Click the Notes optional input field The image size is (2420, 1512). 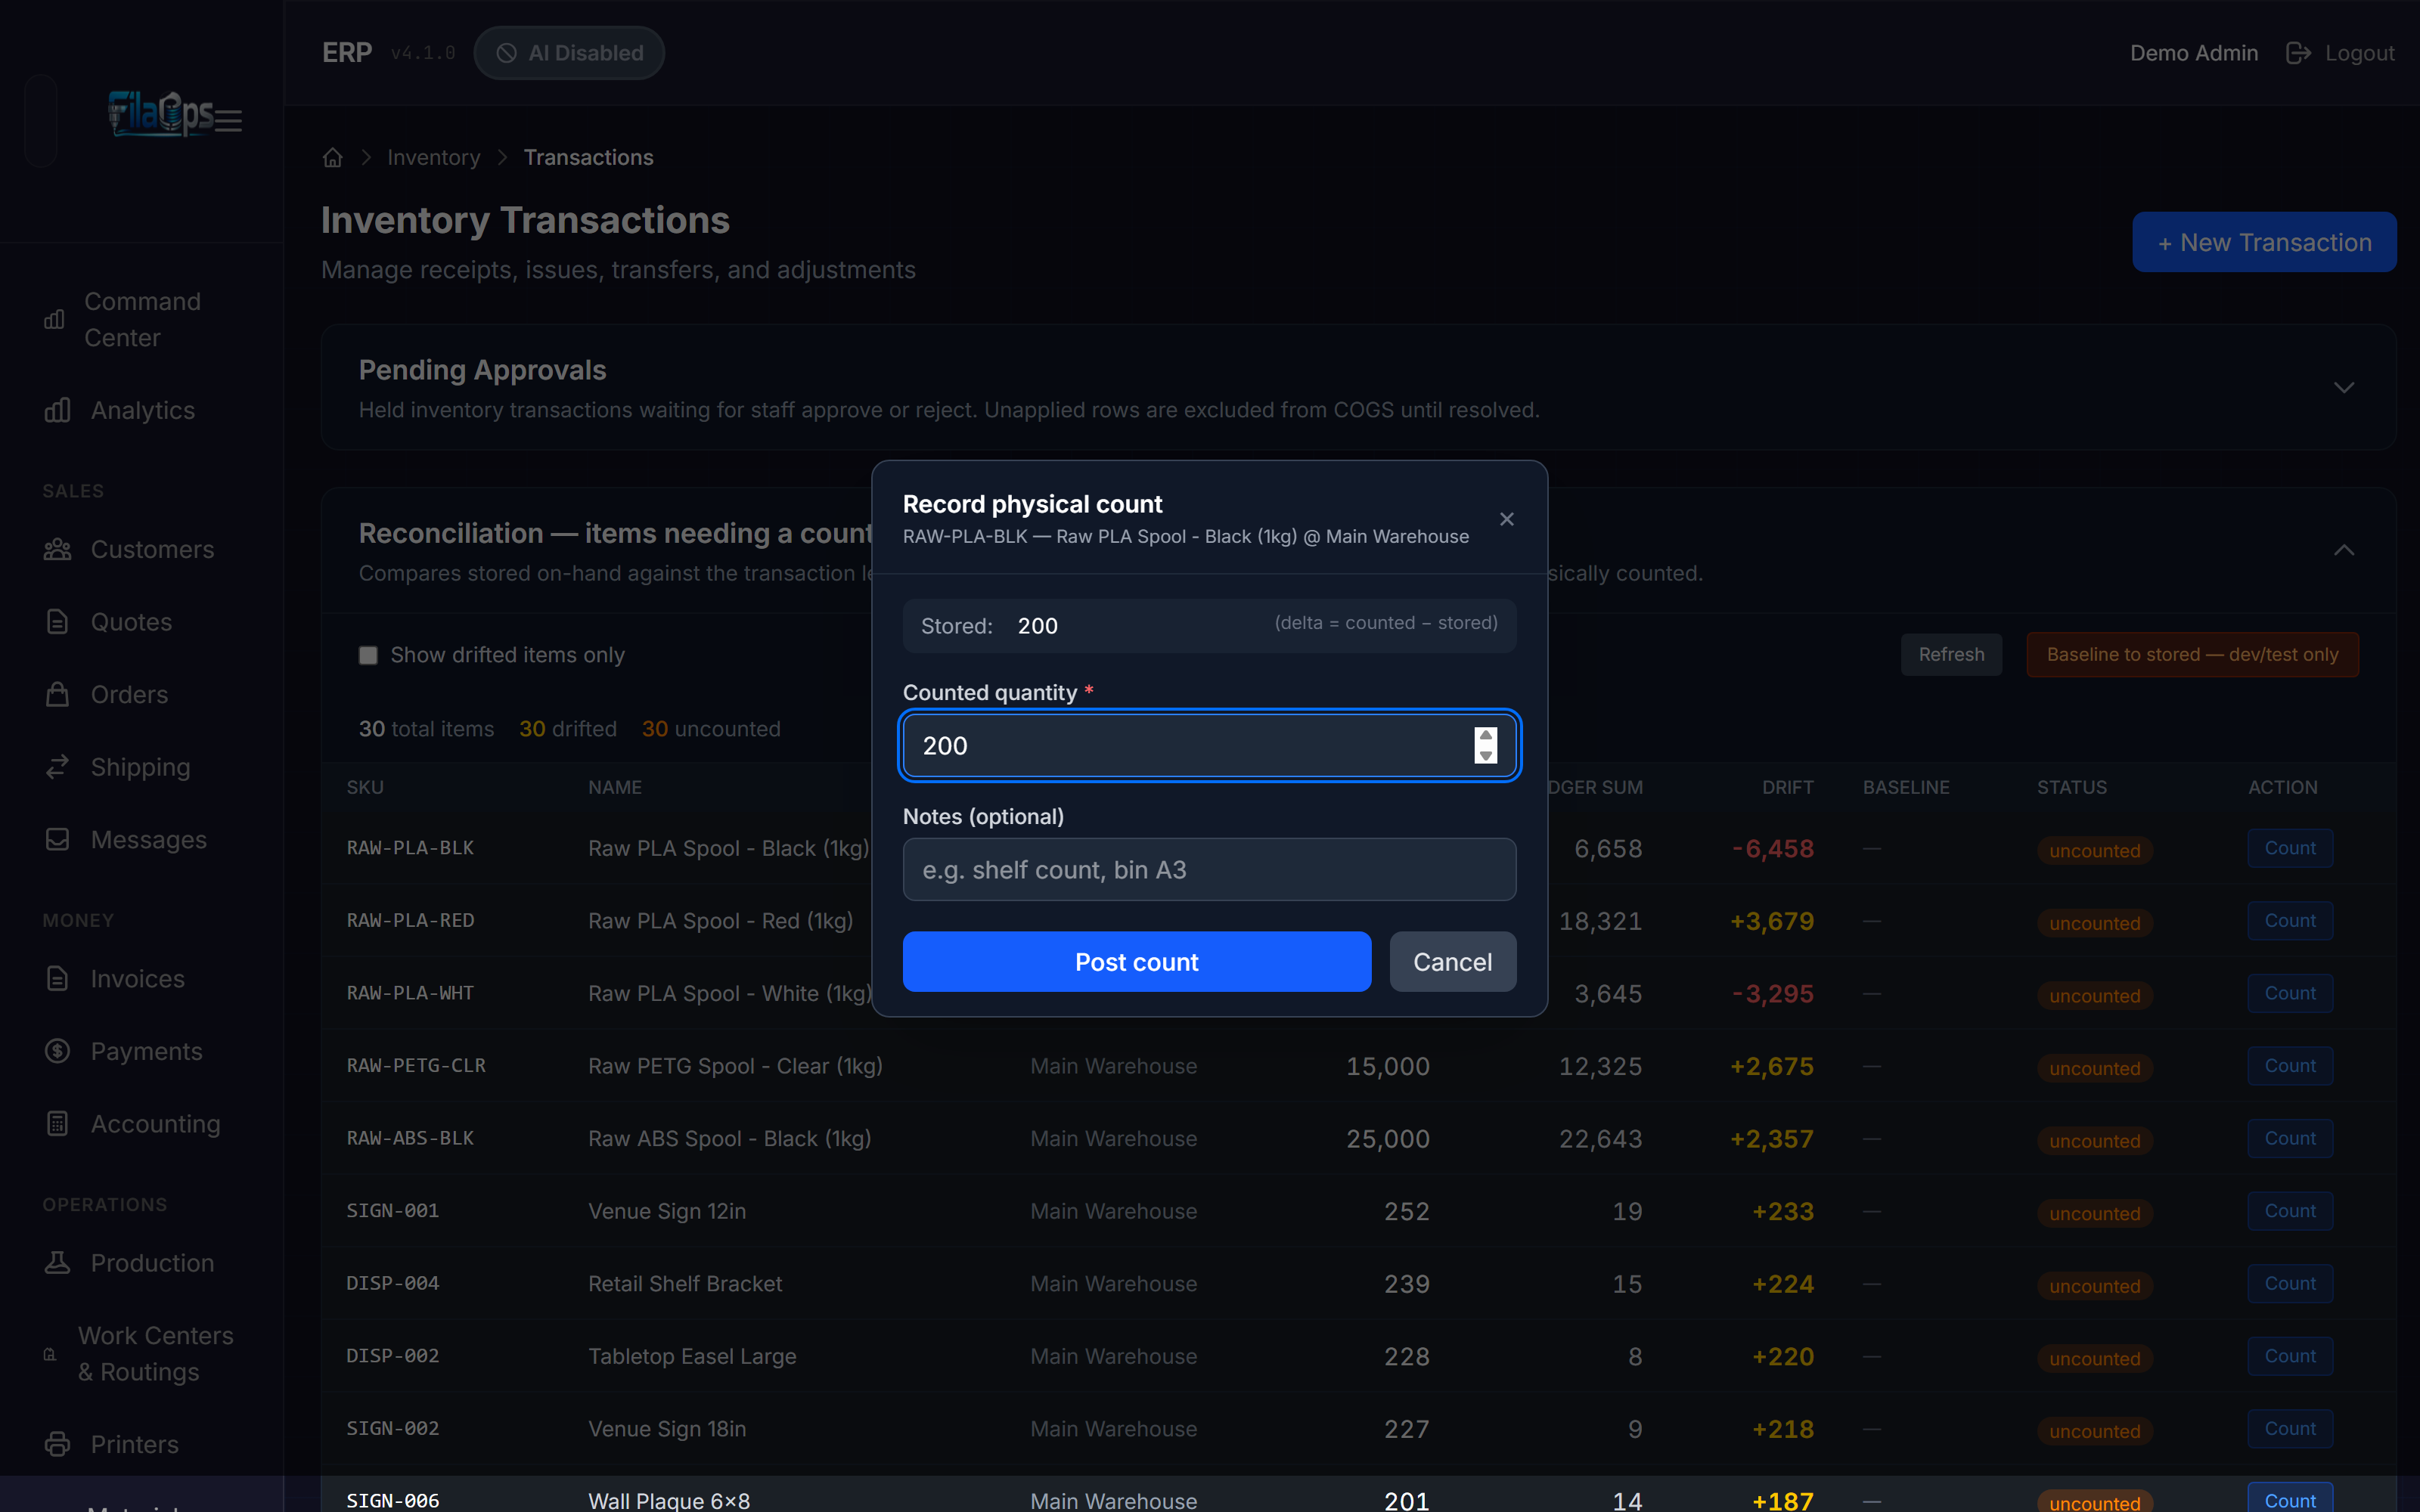(x=1209, y=869)
